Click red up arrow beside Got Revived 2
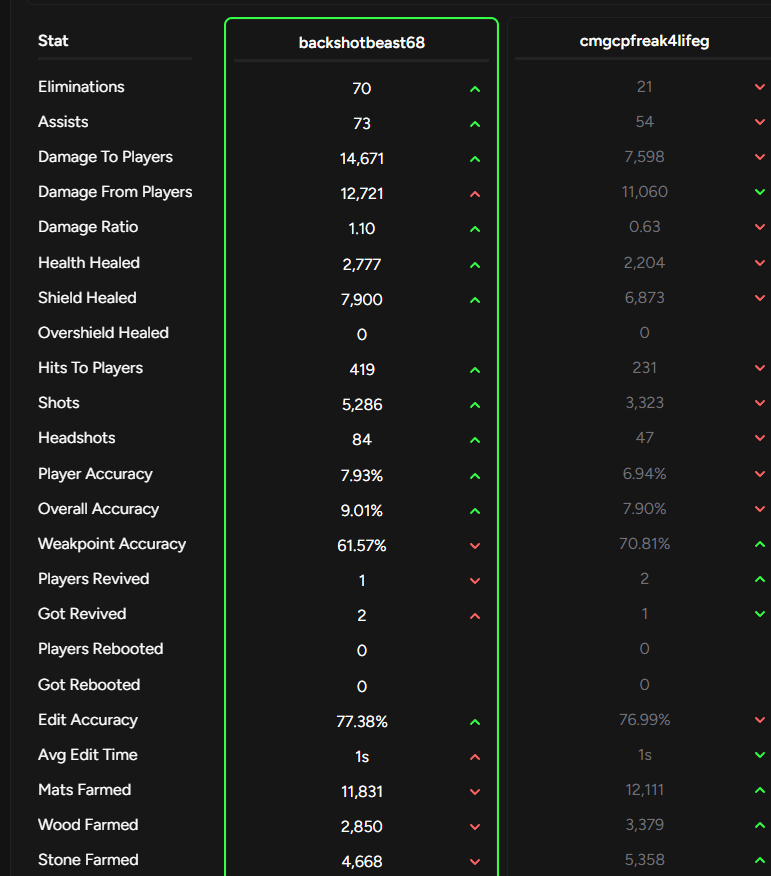The image size is (771, 876). pyautogui.click(x=475, y=616)
